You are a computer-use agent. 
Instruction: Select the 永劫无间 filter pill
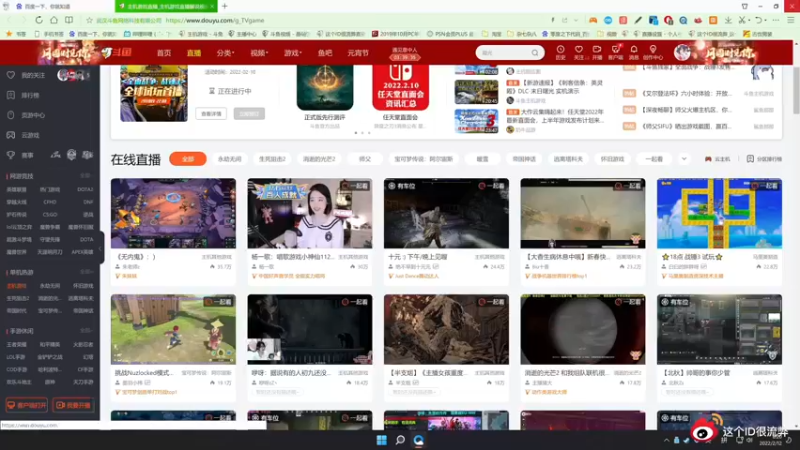(x=230, y=159)
